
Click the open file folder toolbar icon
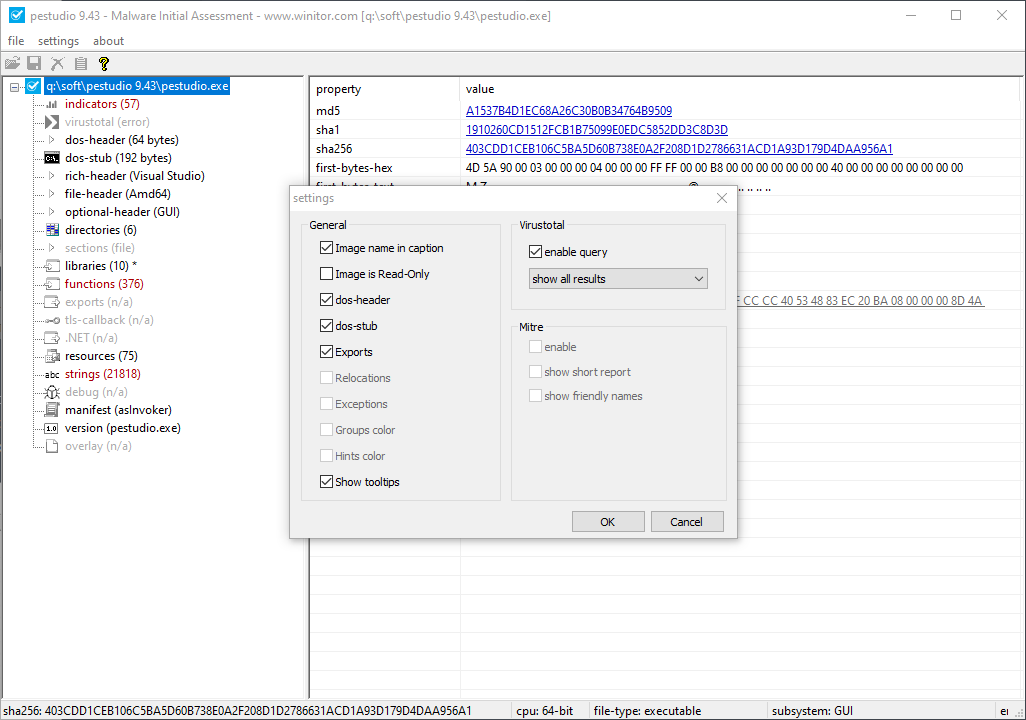(x=12, y=64)
